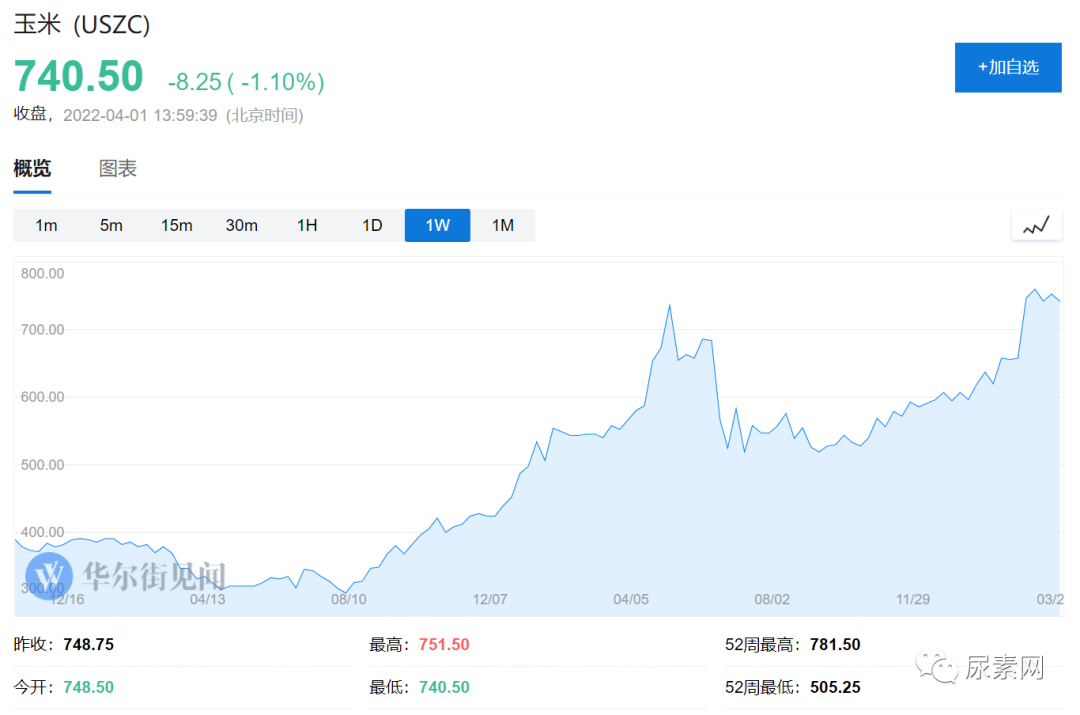The width and height of the screenshot is (1080, 715).
Task: Click the 玉米 (USZC) title
Action: pyautogui.click(x=82, y=25)
